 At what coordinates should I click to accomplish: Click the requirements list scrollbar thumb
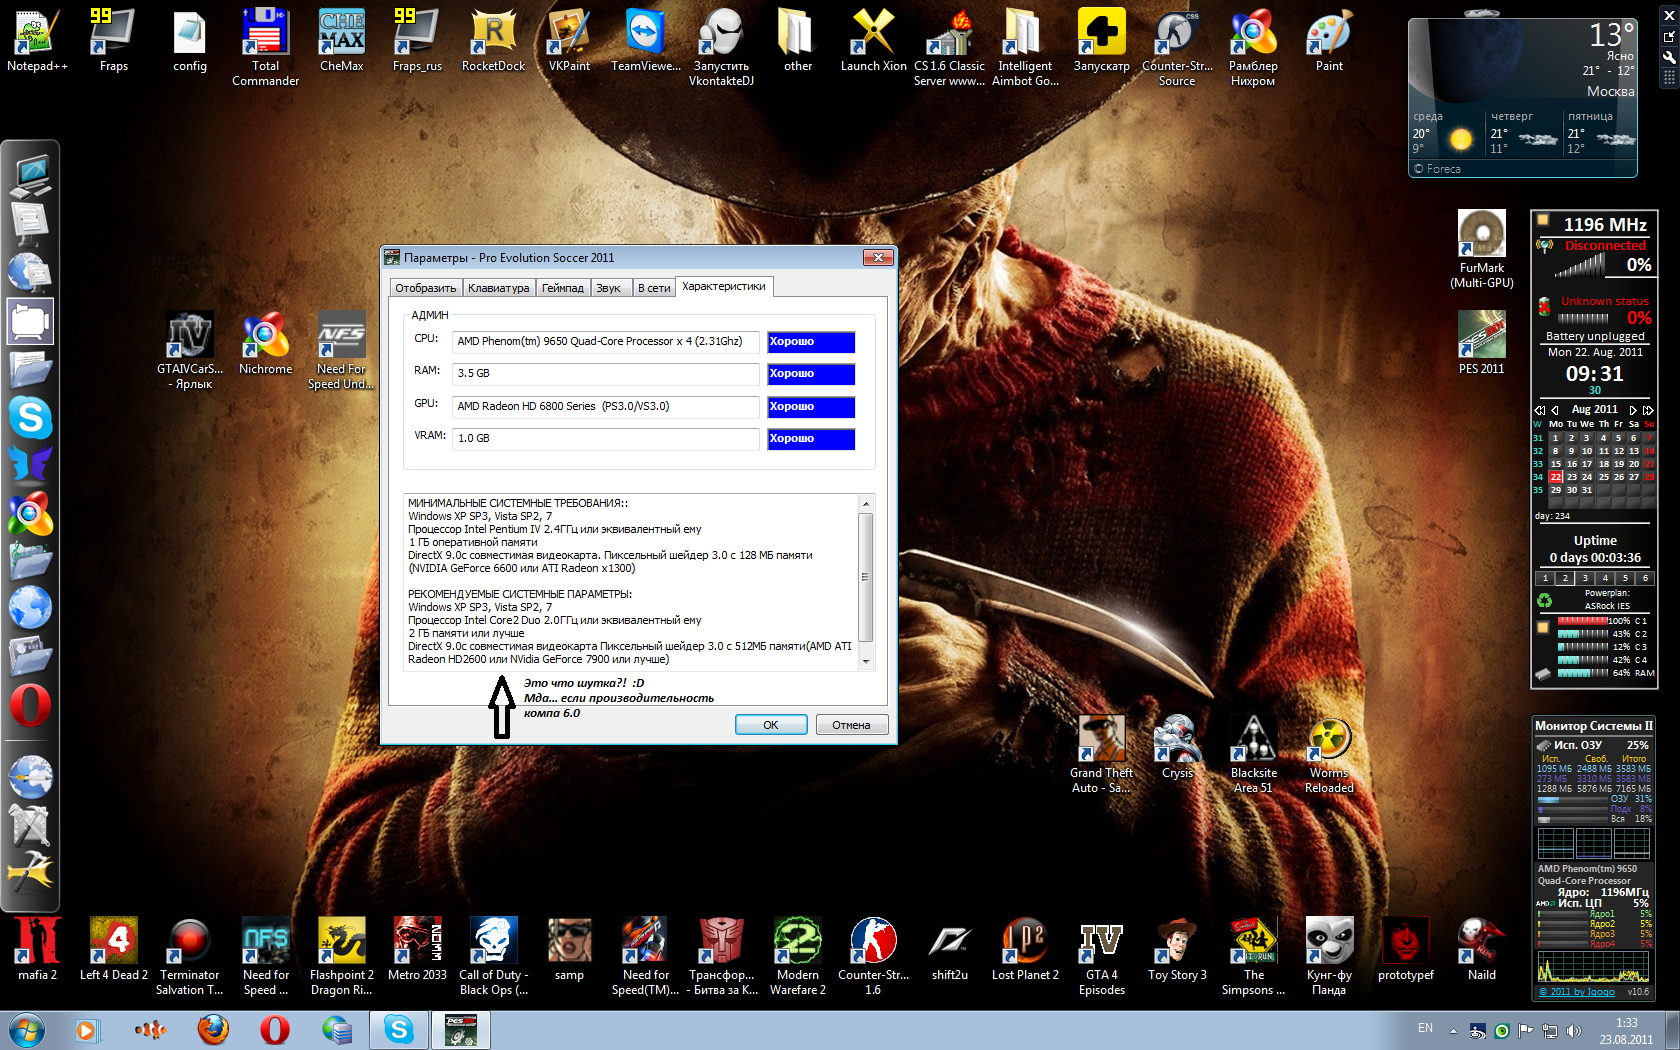coord(866,577)
